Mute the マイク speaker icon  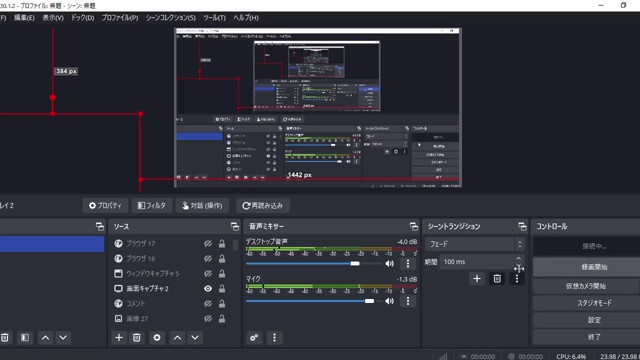pos(389,301)
